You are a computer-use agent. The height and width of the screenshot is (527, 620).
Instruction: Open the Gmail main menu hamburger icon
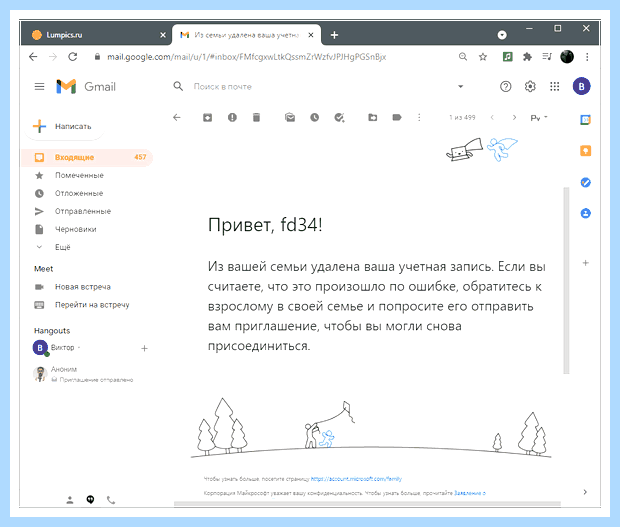coord(39,86)
